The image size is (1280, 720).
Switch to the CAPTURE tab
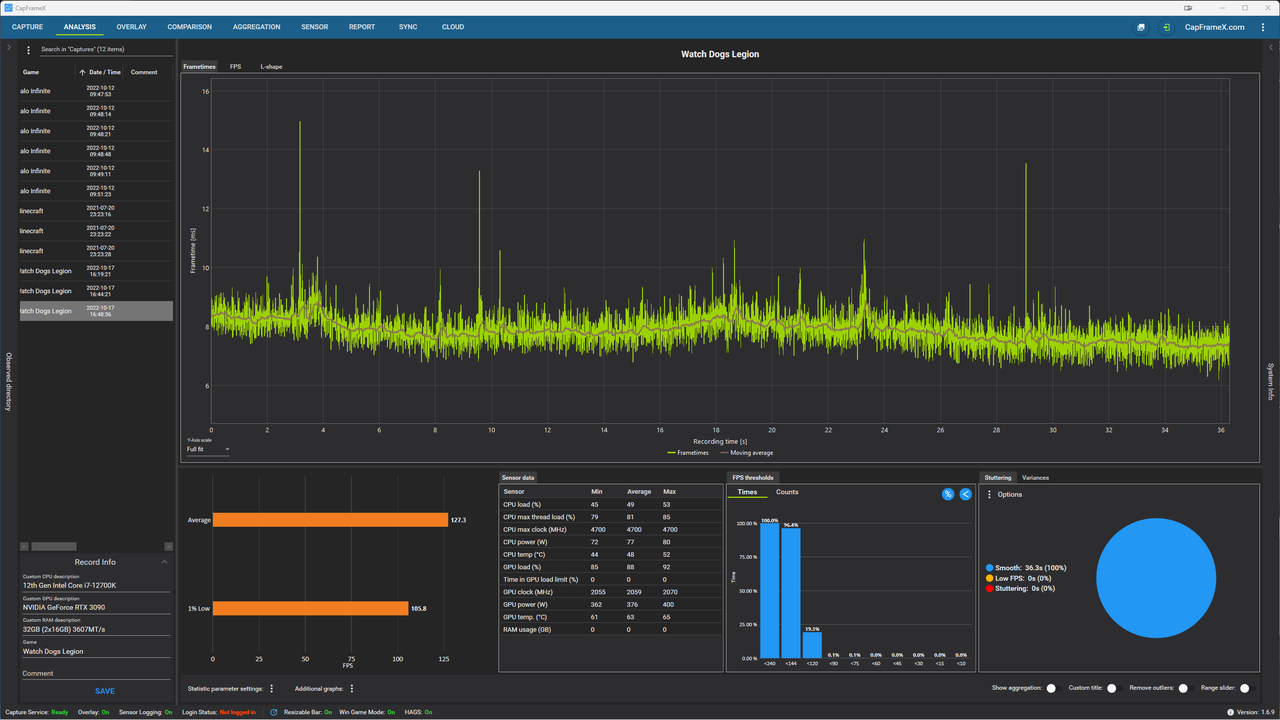click(28, 27)
